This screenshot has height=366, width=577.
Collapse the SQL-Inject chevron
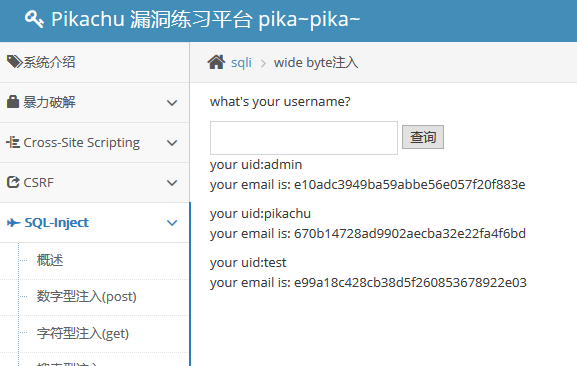tap(172, 223)
